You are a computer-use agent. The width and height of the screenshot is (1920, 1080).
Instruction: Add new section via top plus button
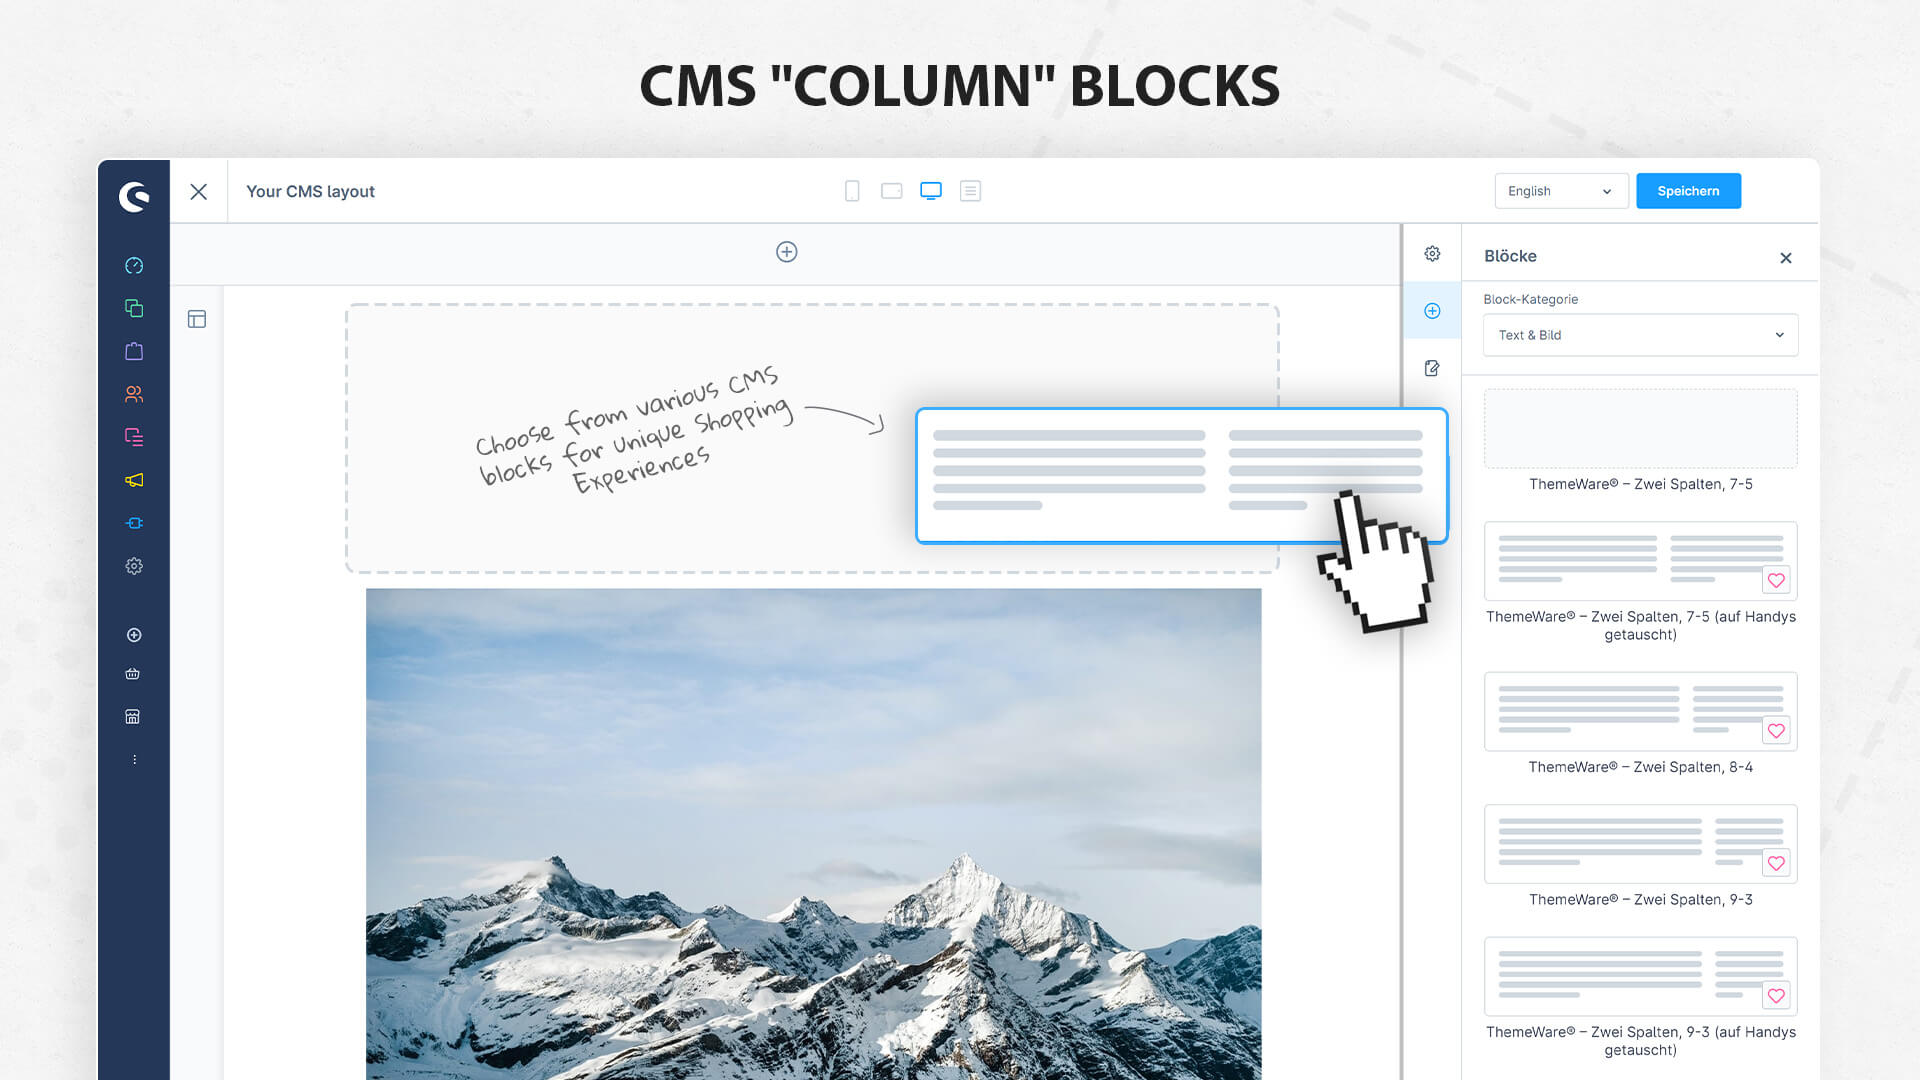pyautogui.click(x=786, y=251)
